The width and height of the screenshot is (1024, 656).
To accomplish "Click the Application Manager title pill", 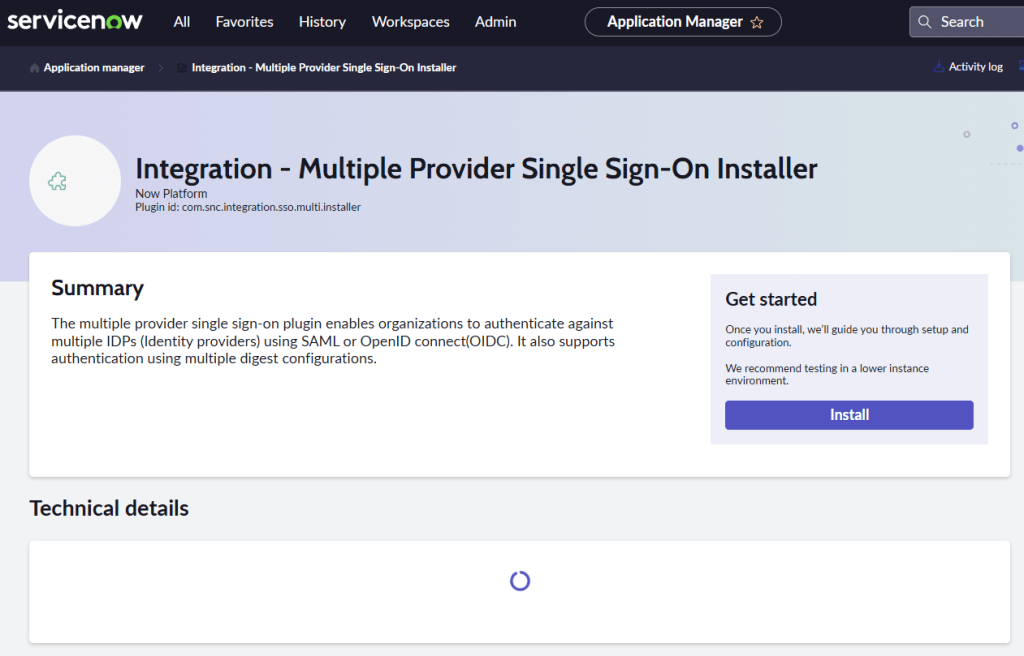I will (674, 22).
